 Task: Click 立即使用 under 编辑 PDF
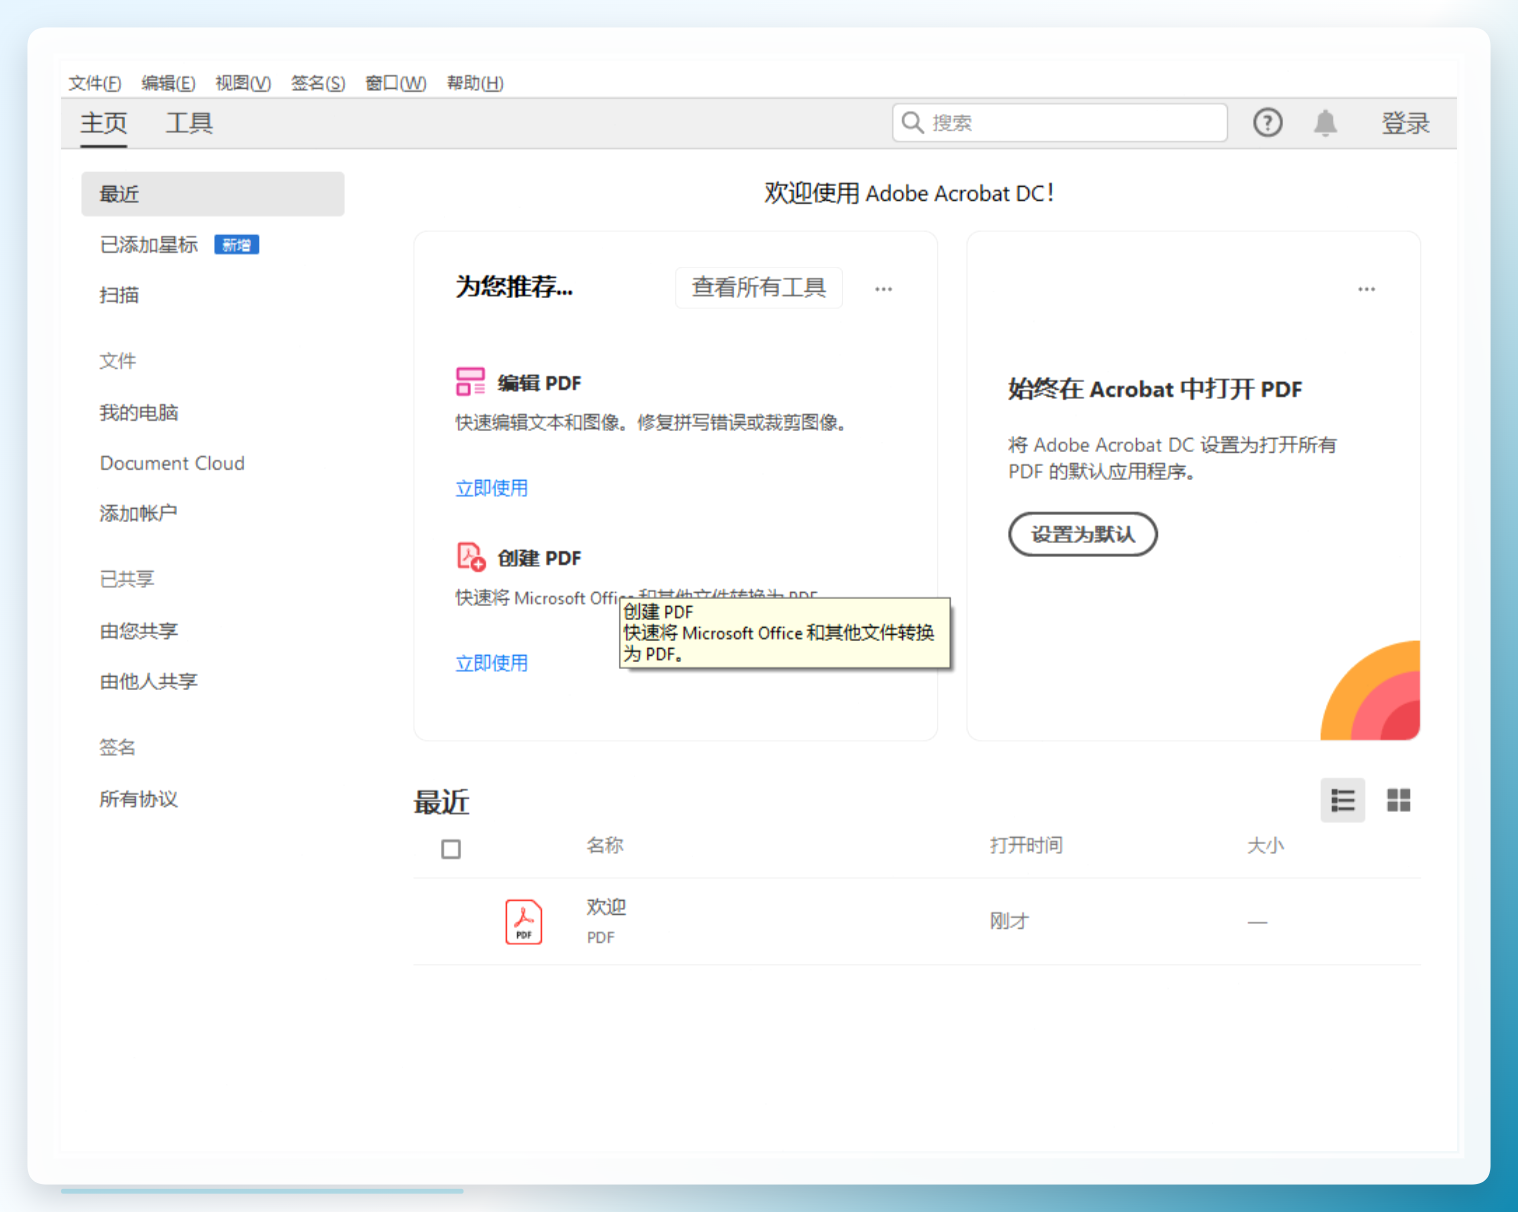[492, 488]
